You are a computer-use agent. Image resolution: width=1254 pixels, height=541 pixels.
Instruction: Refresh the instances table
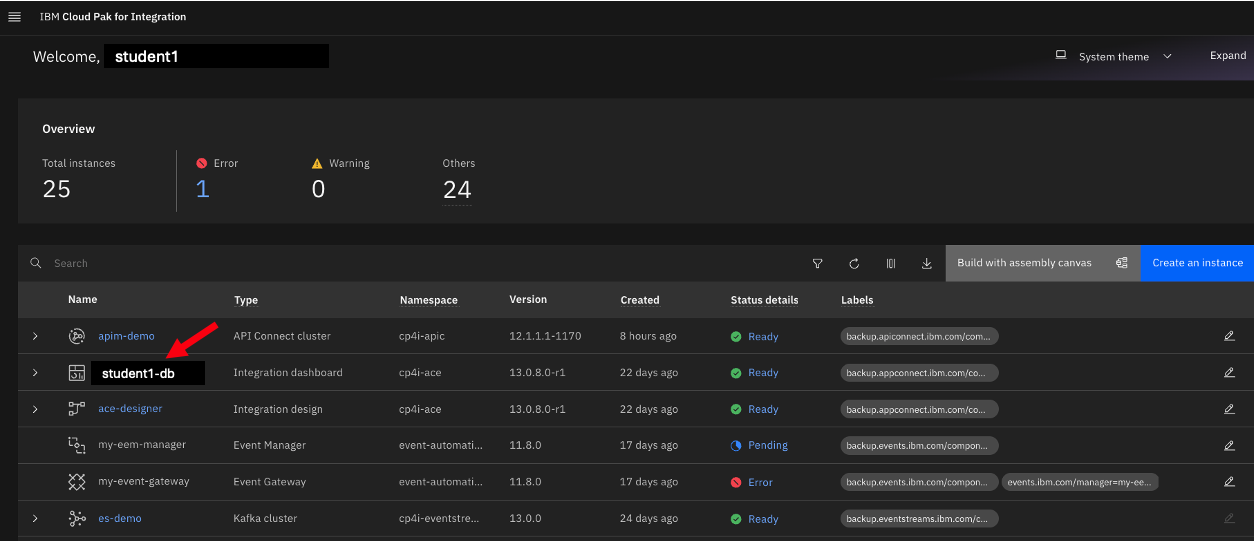[854, 263]
